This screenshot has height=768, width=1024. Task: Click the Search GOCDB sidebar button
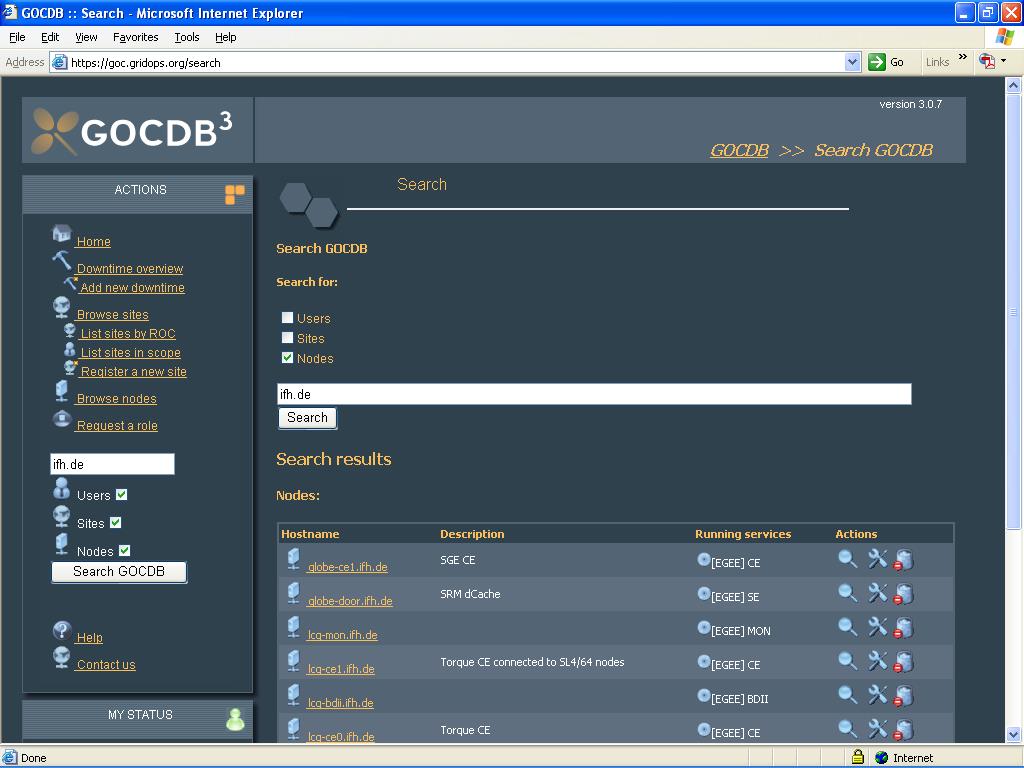[119, 571]
